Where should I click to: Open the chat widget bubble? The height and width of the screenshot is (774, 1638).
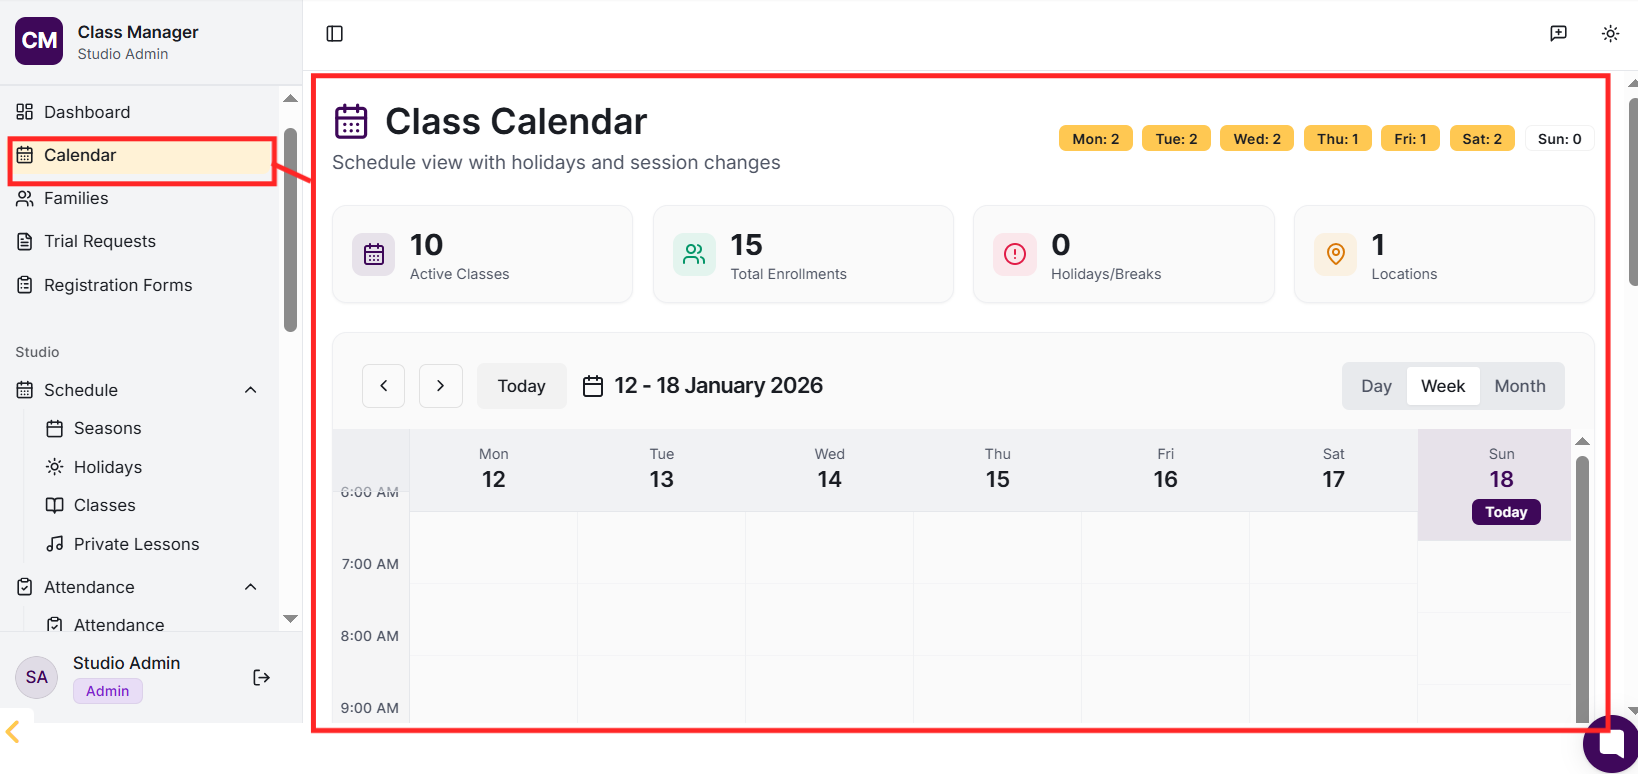(1611, 744)
